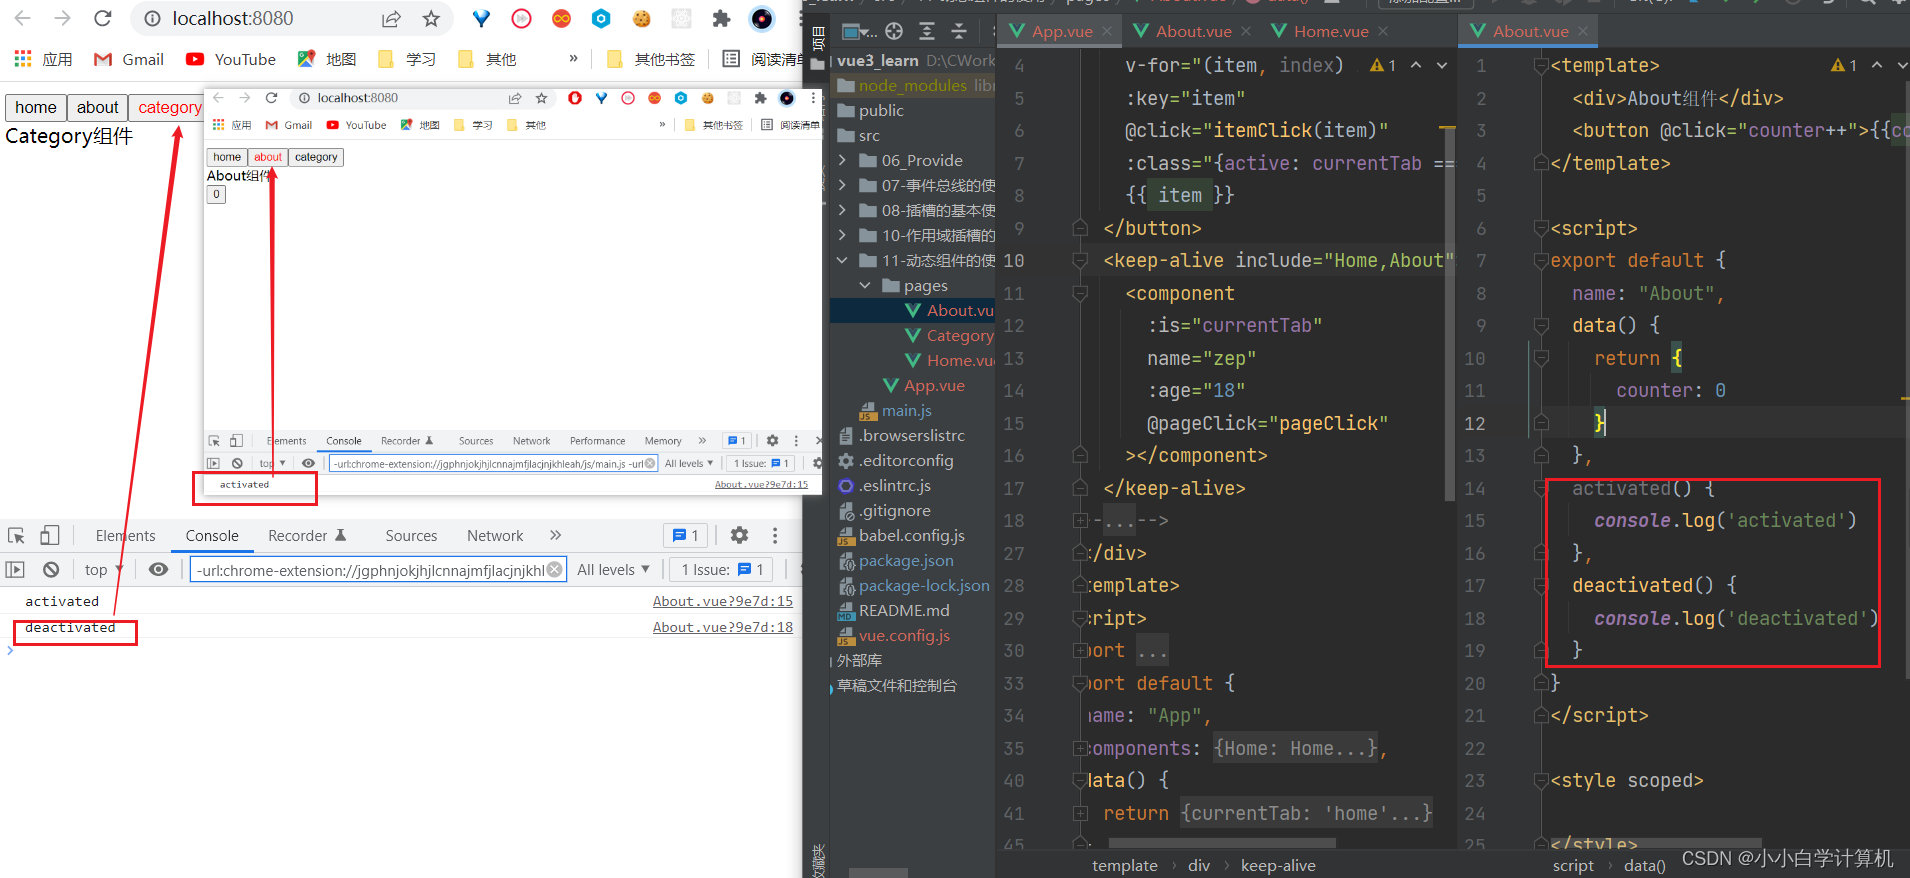Show hidden bookmarks chevron

pos(573,58)
